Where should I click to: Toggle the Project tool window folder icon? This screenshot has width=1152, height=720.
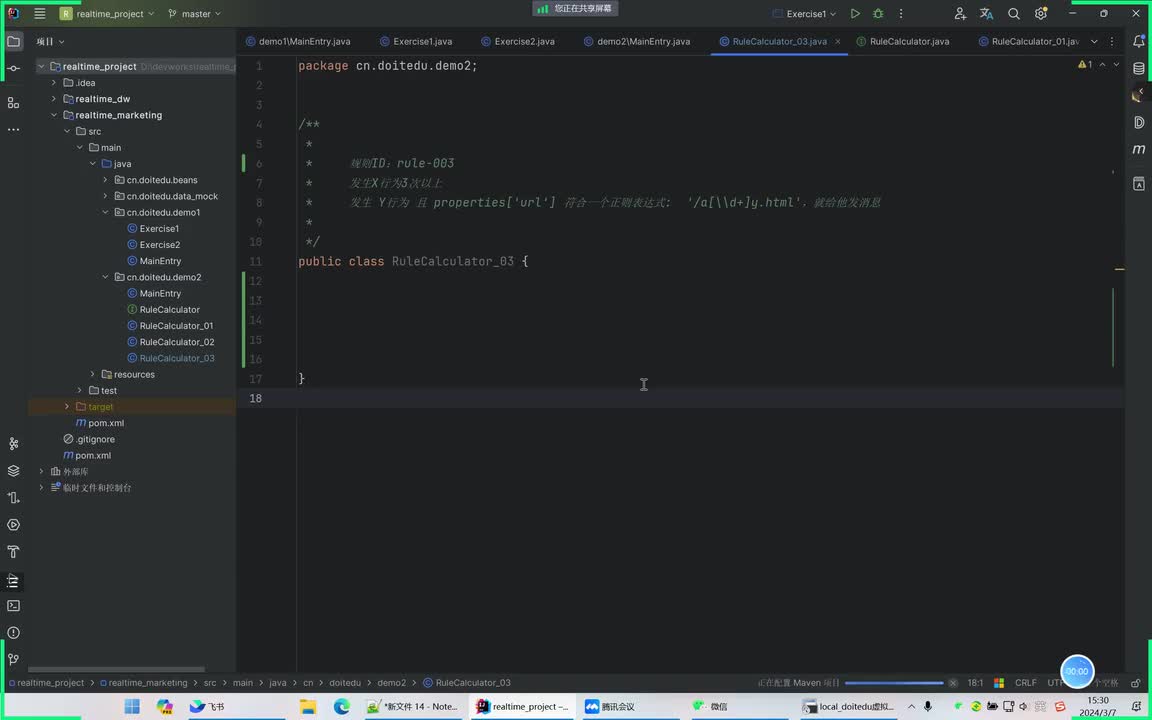pos(14,42)
